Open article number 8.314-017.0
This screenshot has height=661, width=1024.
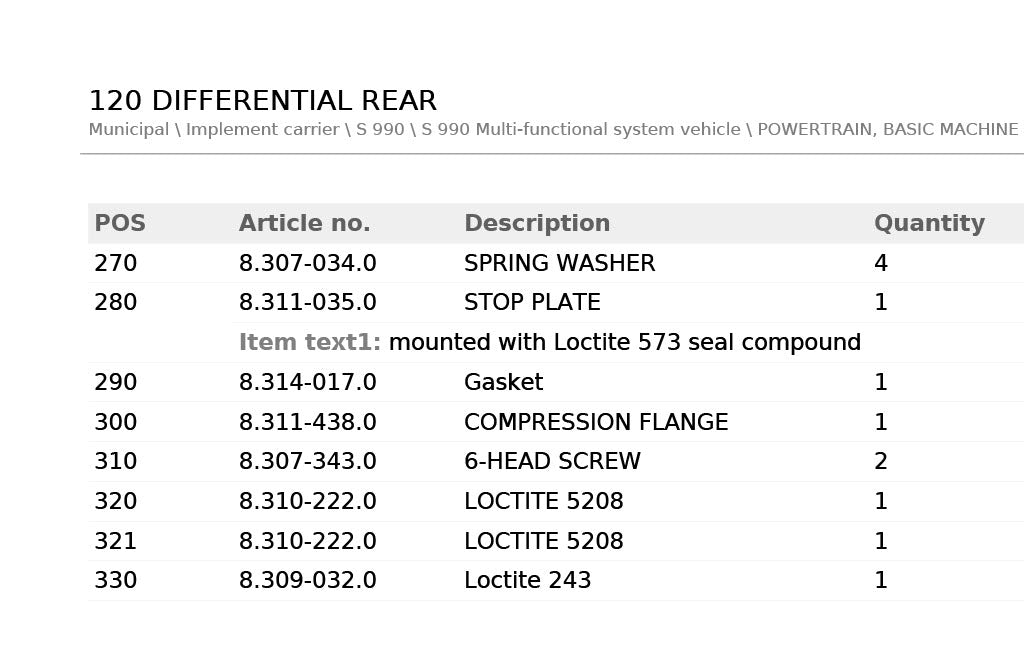(307, 383)
